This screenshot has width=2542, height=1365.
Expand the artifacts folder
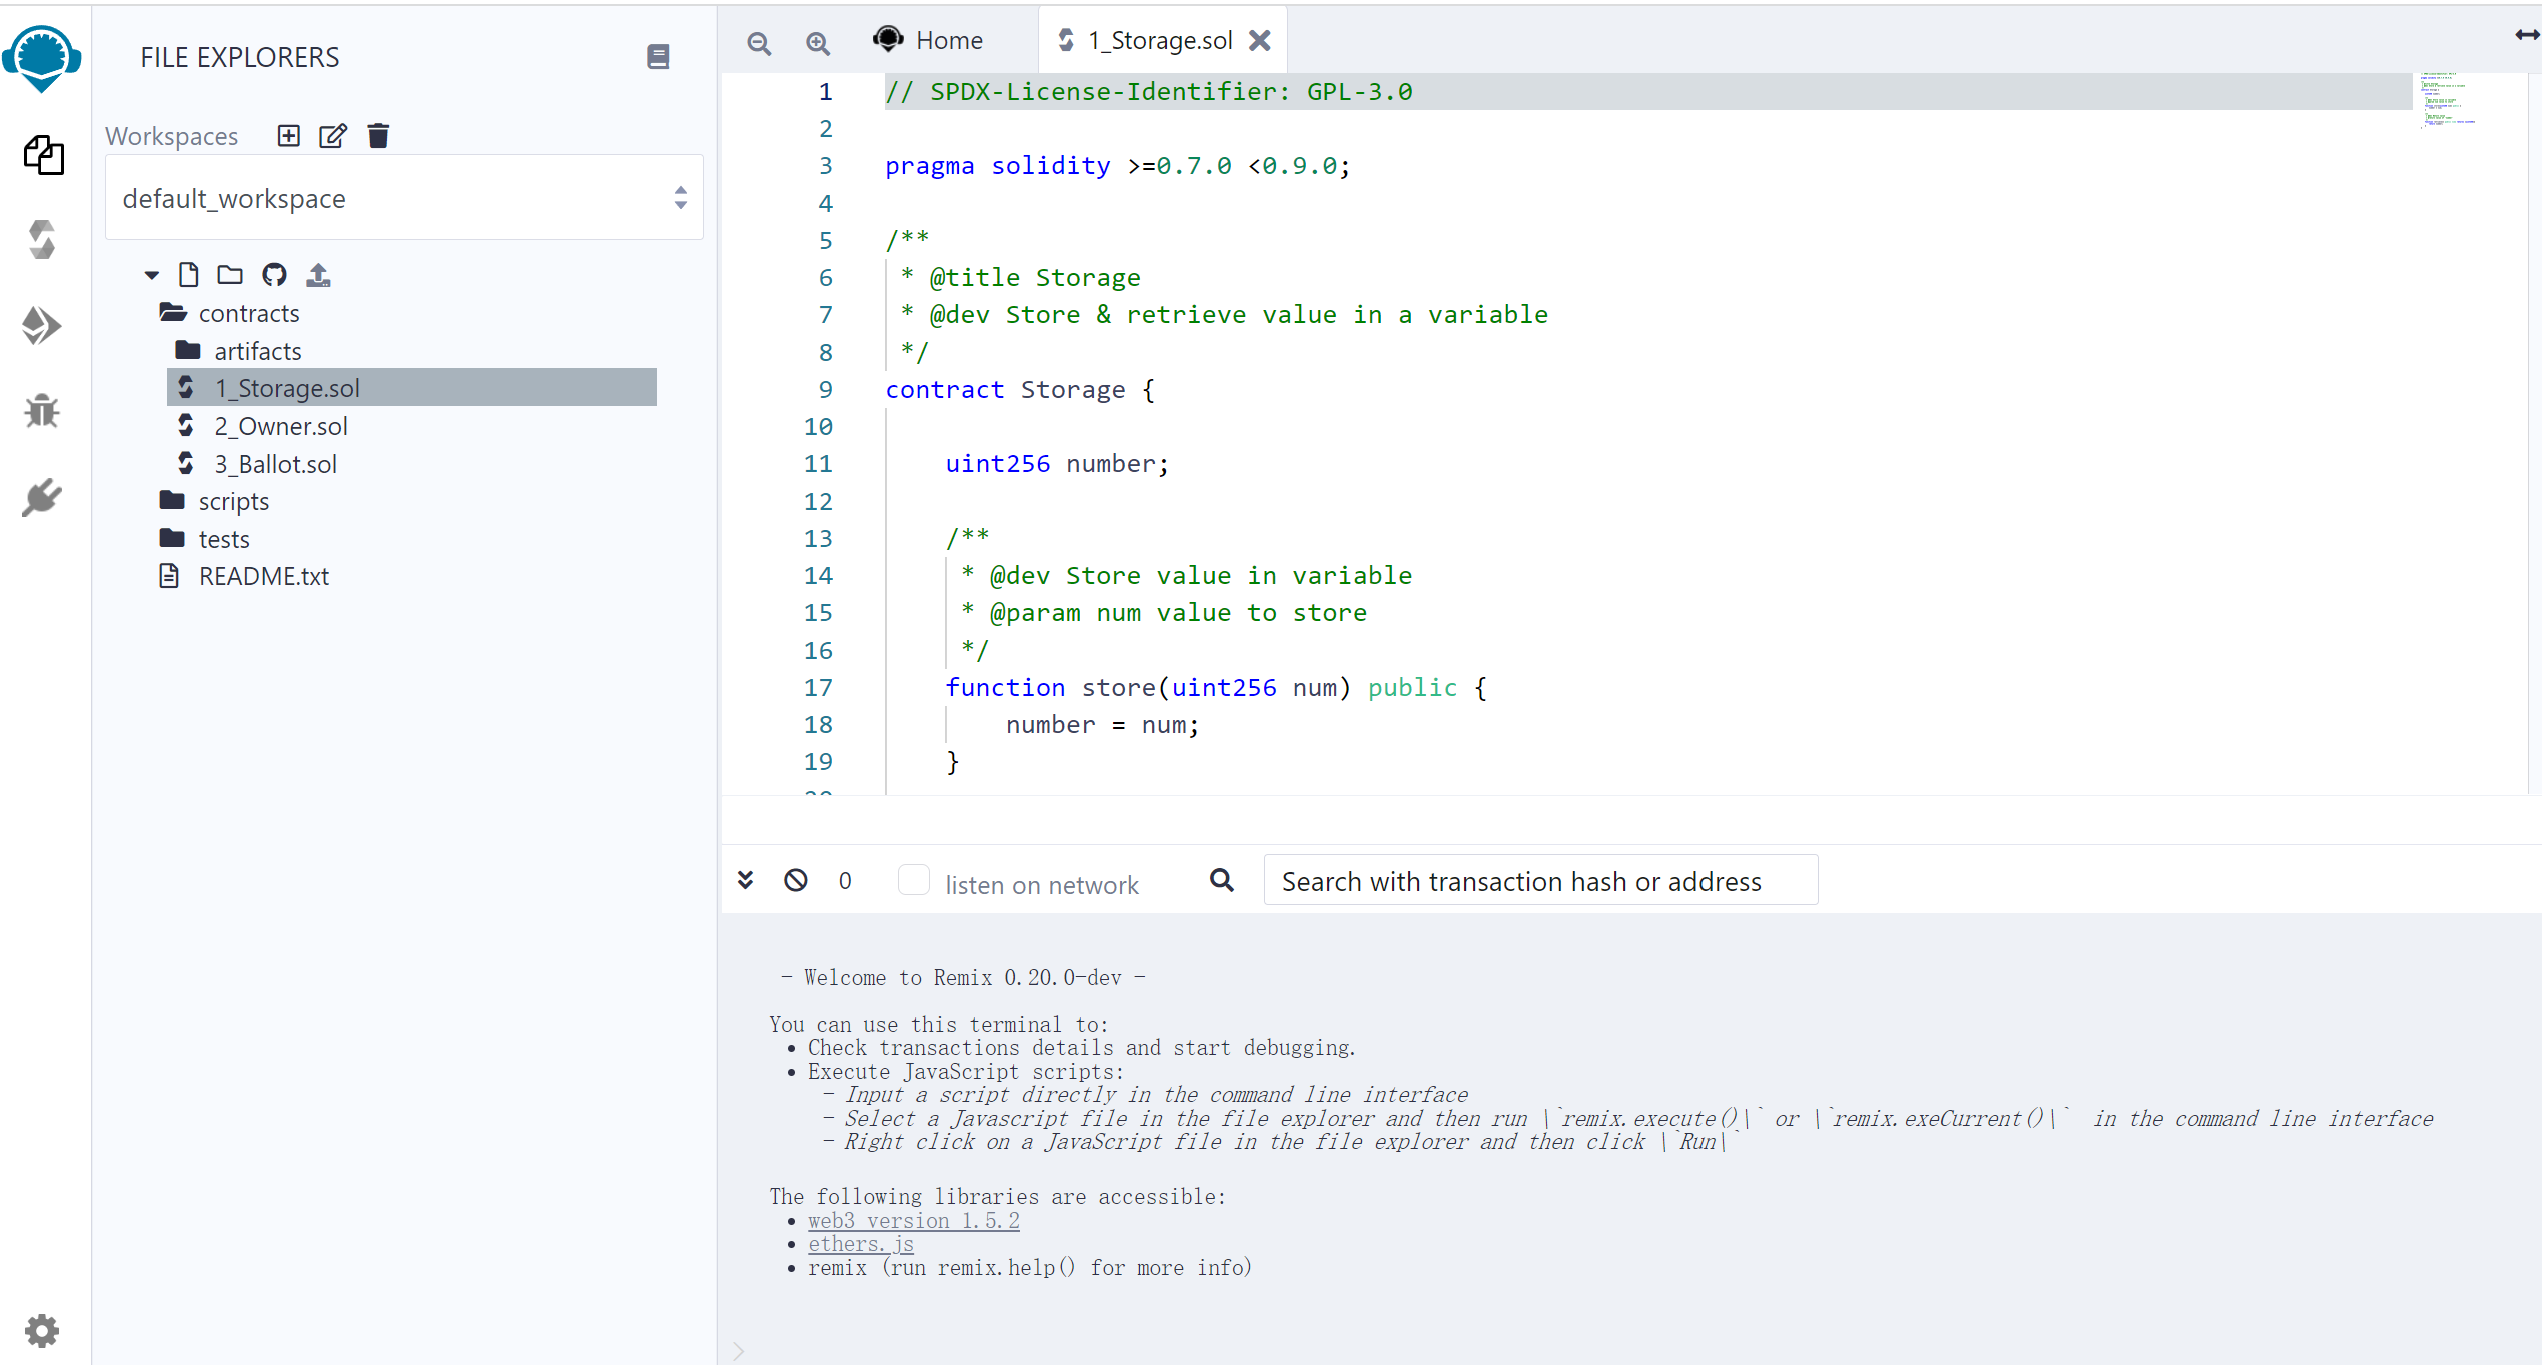point(238,351)
